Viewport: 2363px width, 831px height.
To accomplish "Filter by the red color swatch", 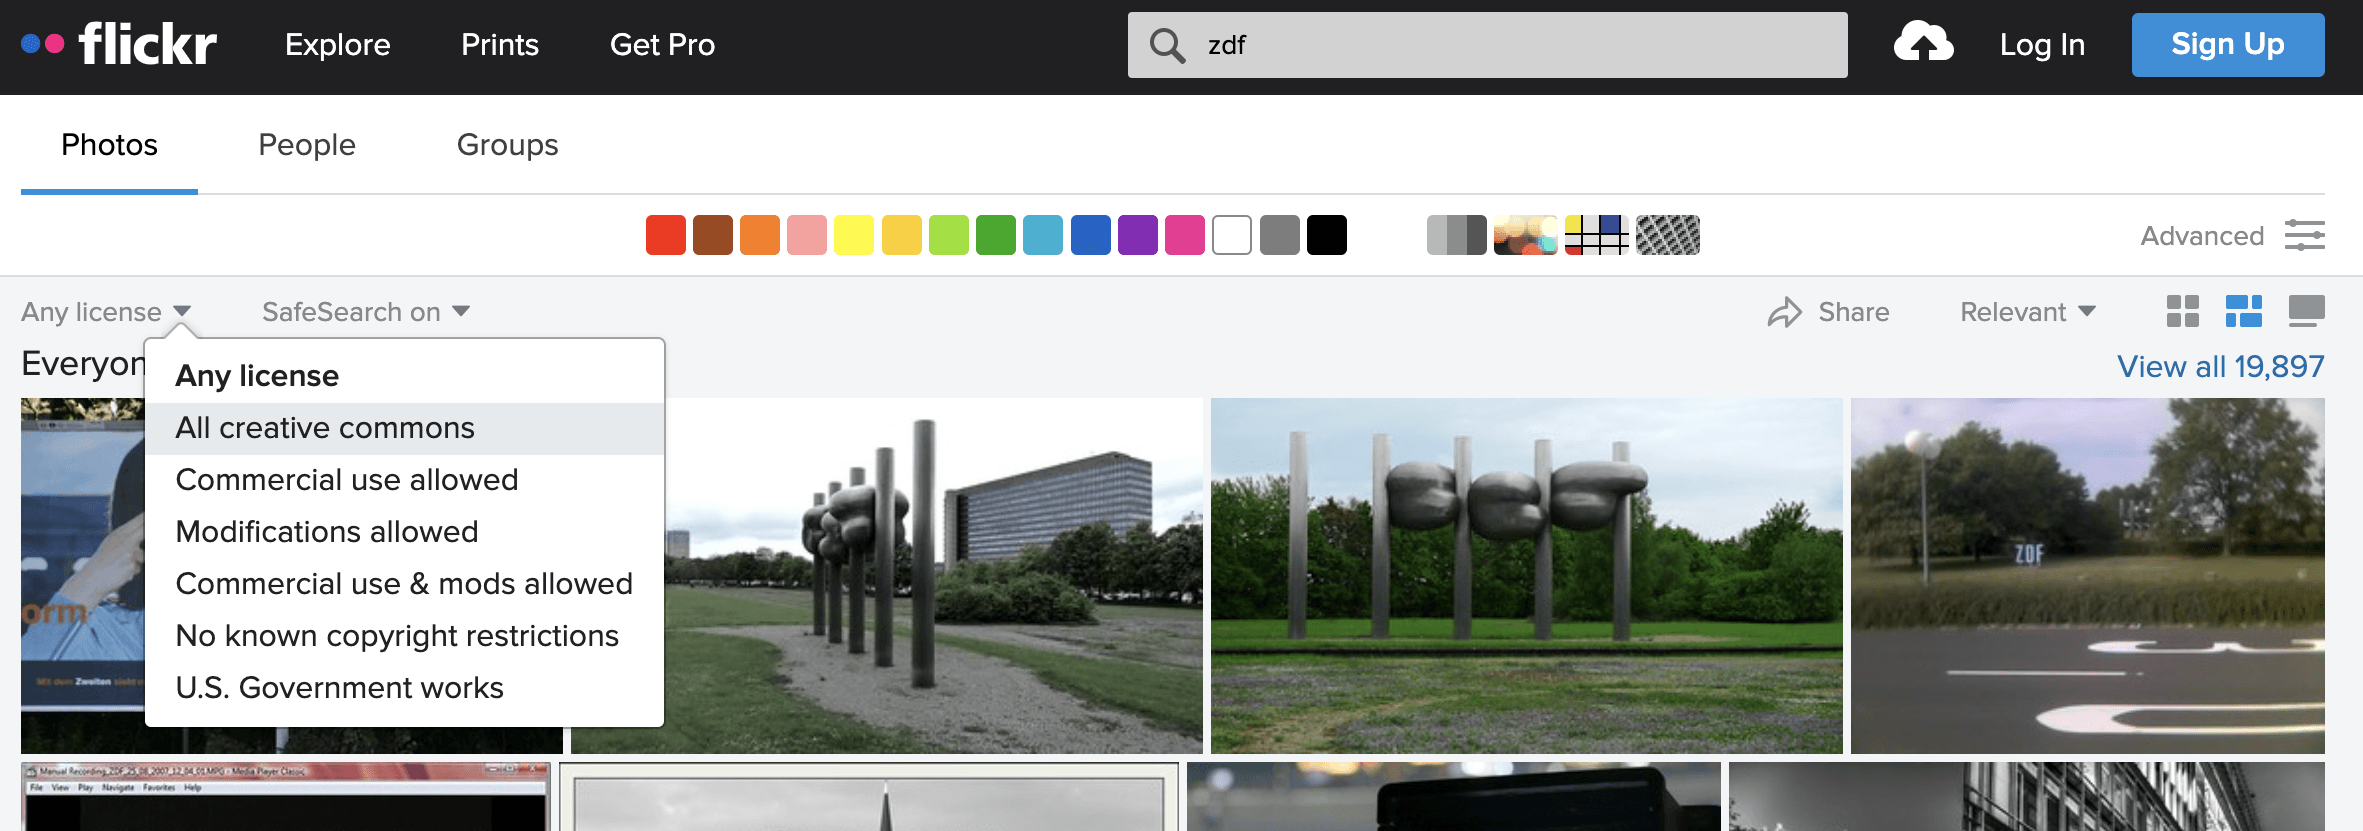I will tap(665, 236).
